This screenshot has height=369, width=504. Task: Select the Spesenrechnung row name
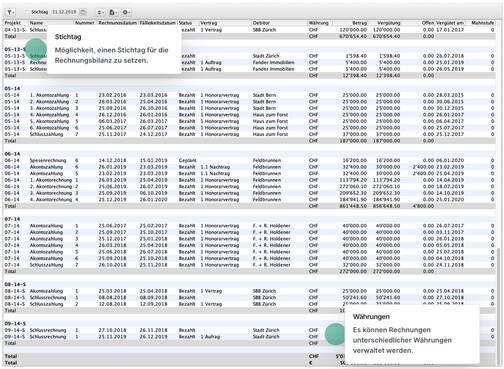pyautogui.click(x=48, y=160)
